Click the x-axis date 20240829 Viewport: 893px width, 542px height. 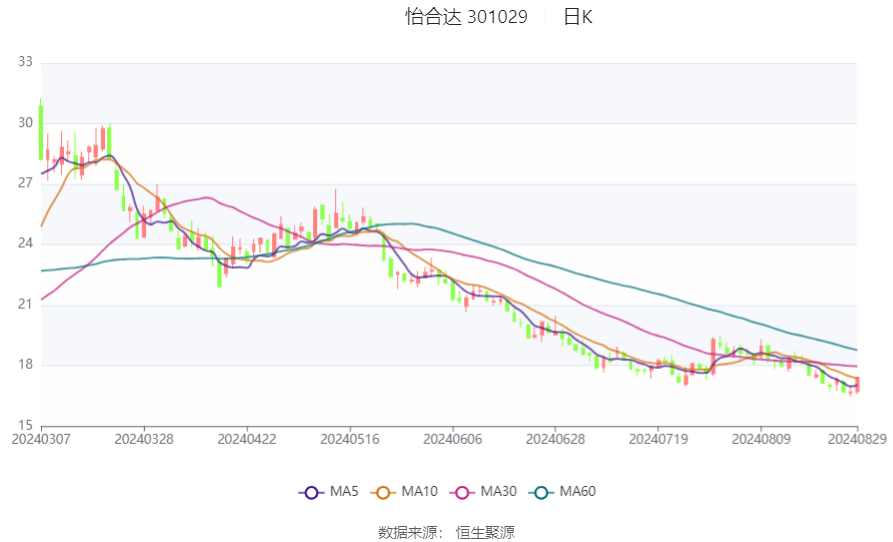point(857,440)
